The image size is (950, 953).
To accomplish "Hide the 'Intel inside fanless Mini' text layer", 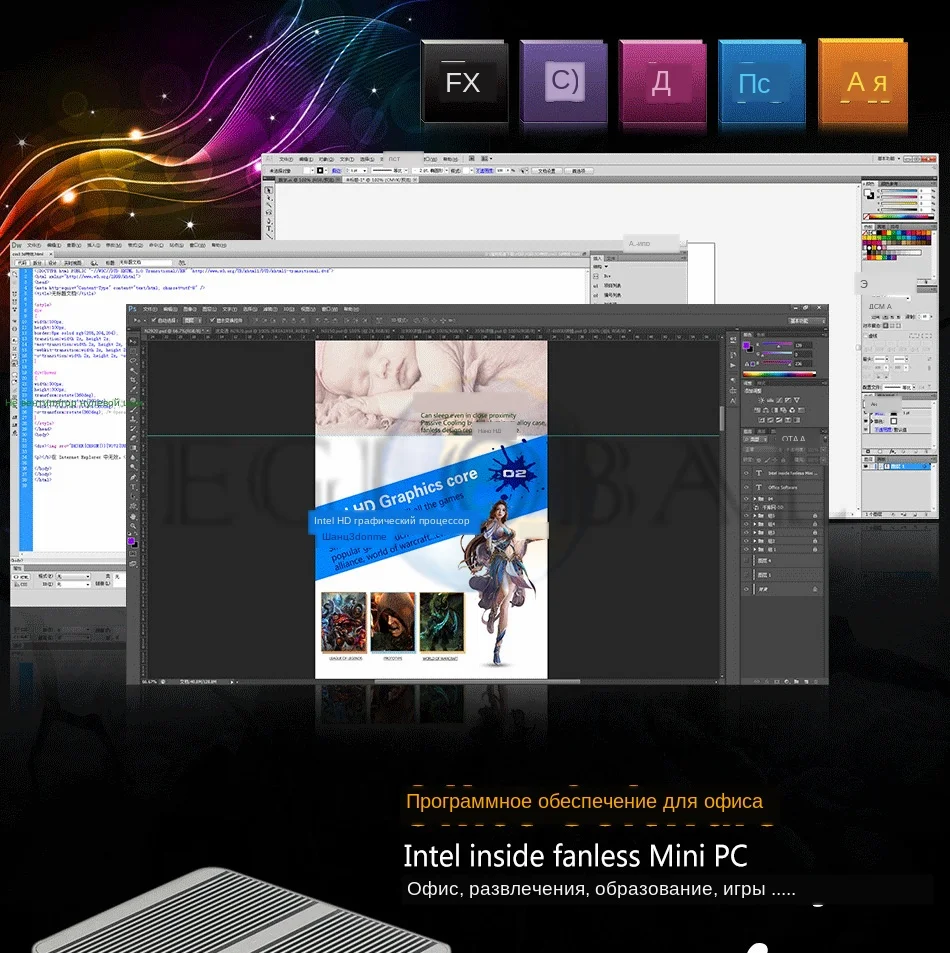I will click(x=746, y=473).
